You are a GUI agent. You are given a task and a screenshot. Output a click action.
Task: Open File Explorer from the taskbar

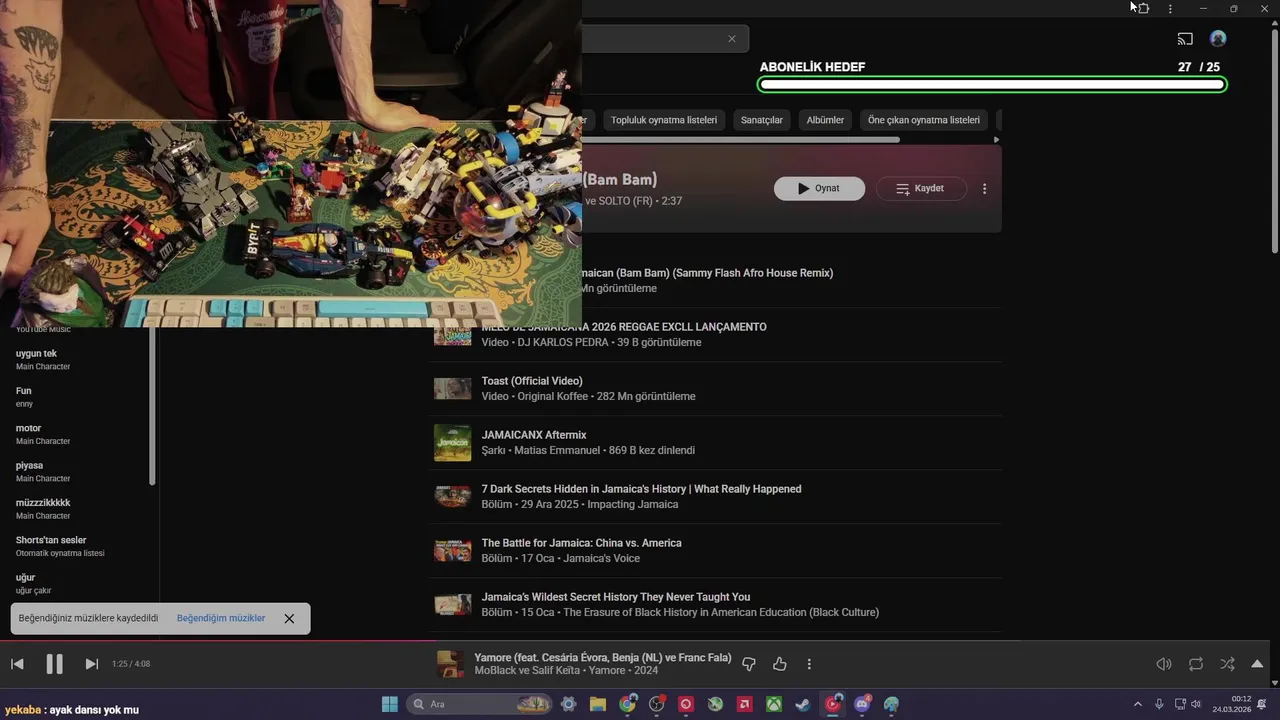[x=598, y=704]
